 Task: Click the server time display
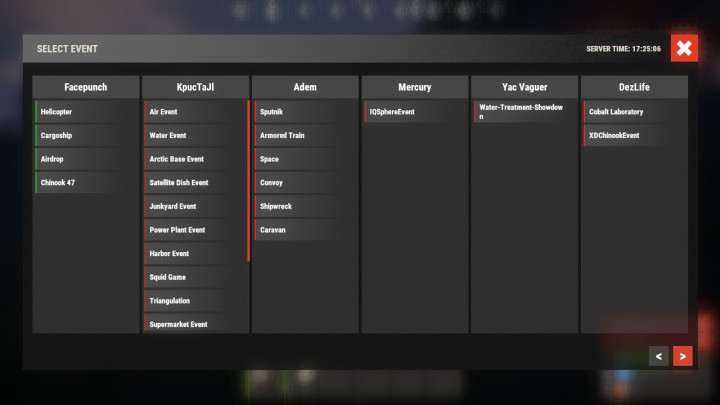(624, 49)
